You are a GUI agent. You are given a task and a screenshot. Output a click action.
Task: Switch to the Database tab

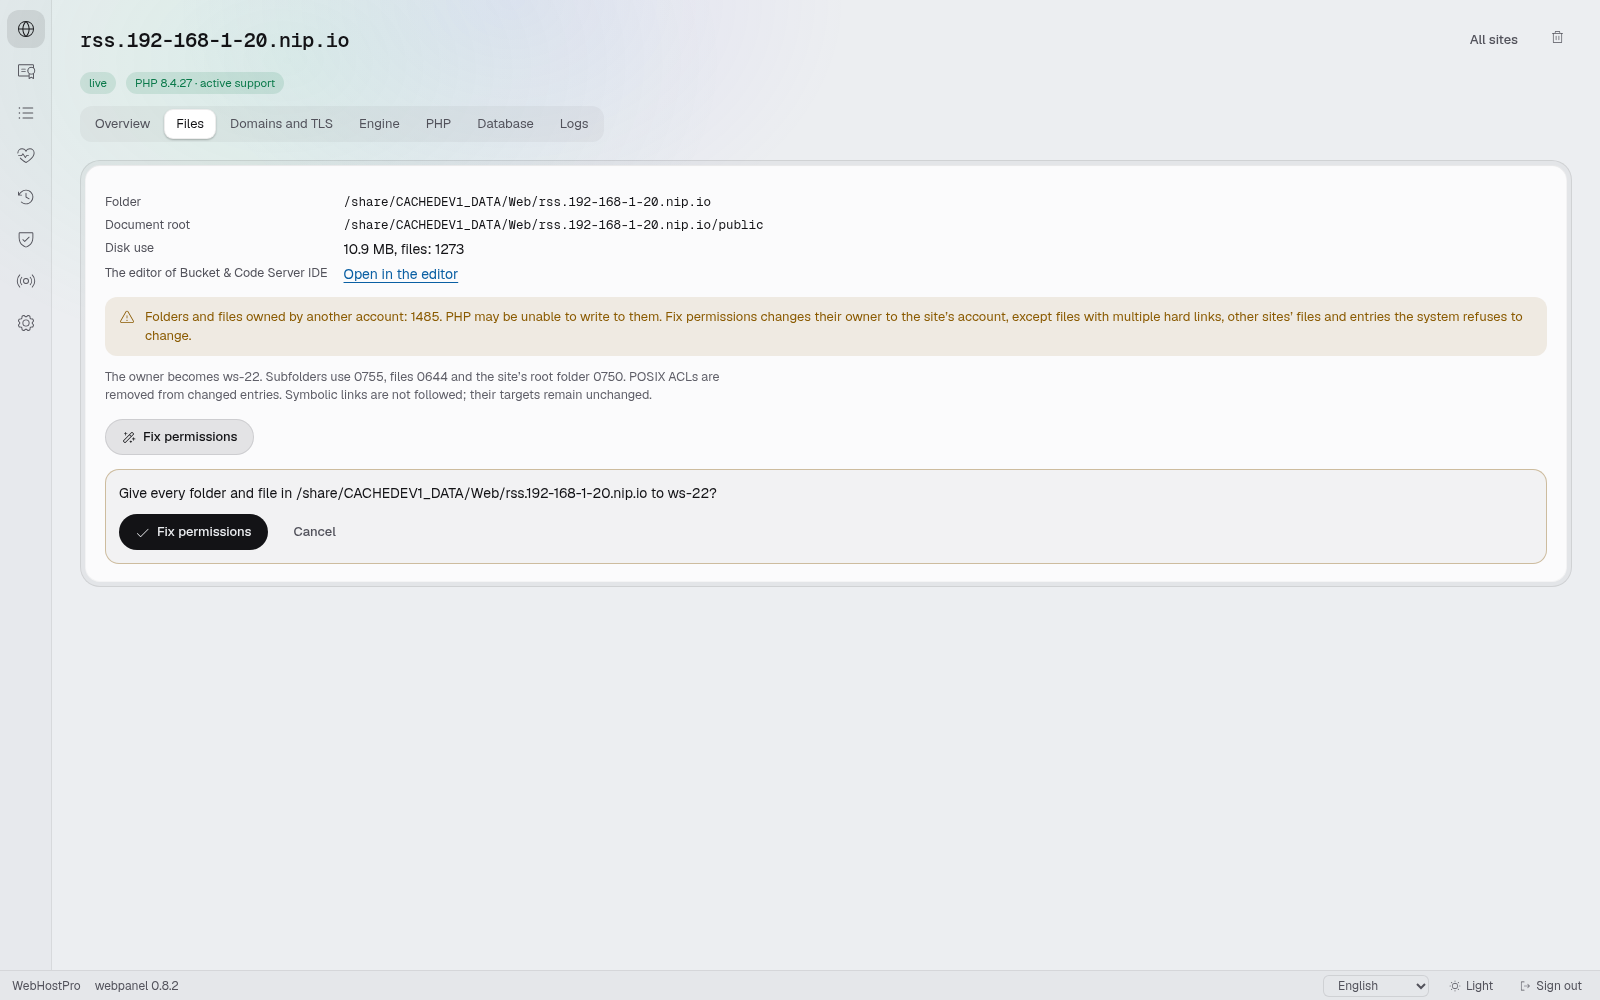click(x=505, y=124)
